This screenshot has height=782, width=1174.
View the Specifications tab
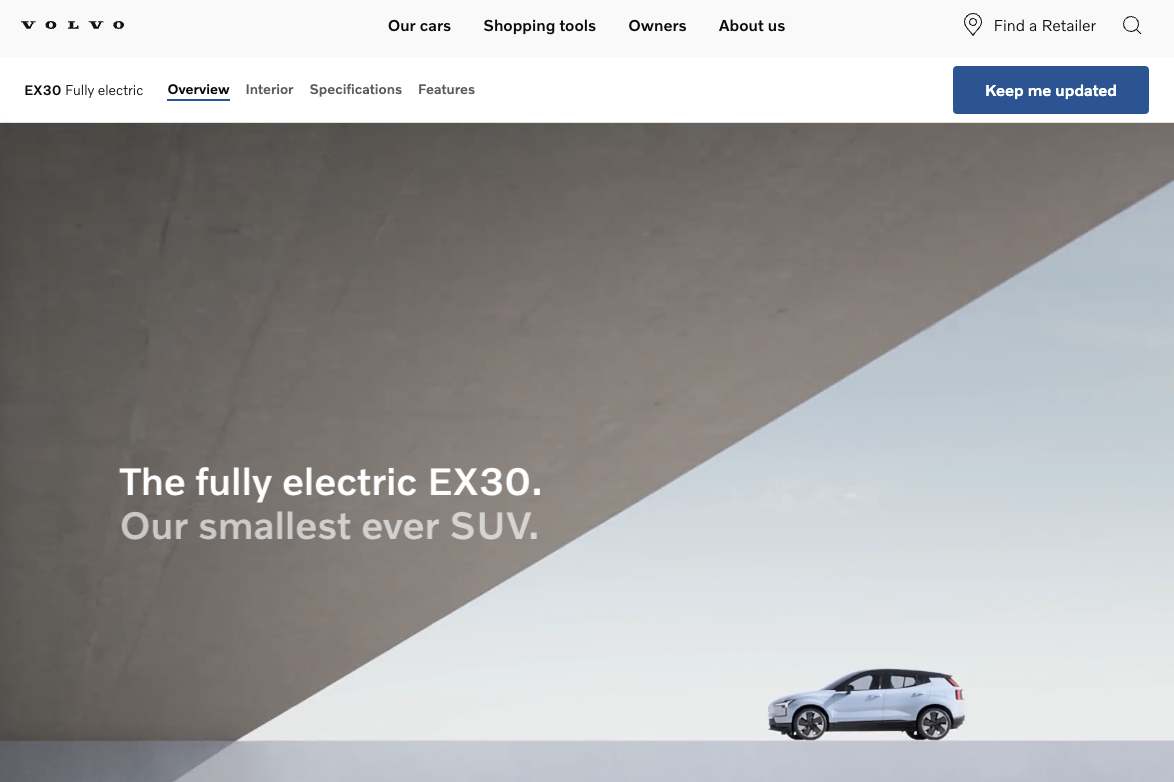tap(355, 89)
